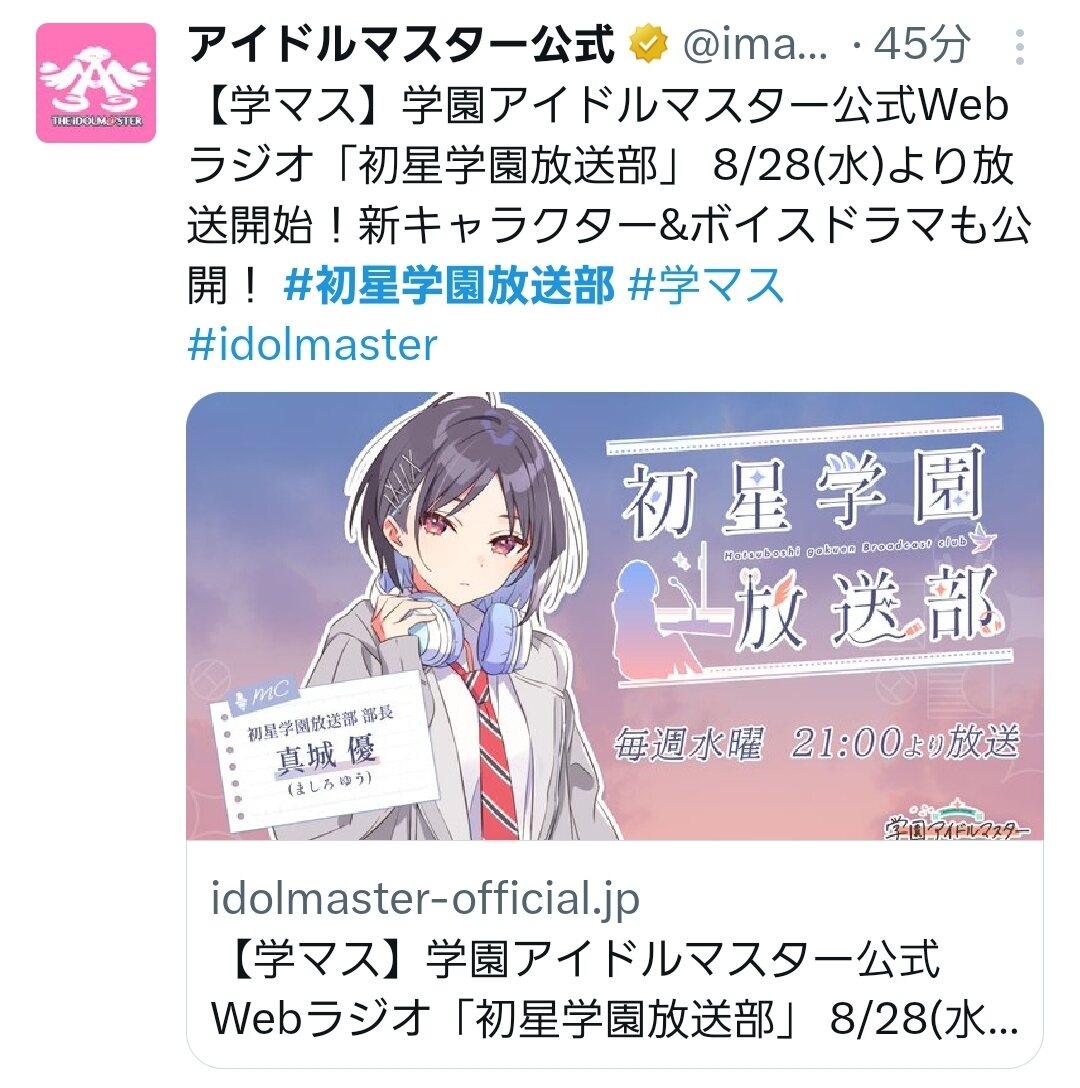1080x1088 pixels.
Task: Open the @ima... account handle
Action: click(755, 45)
